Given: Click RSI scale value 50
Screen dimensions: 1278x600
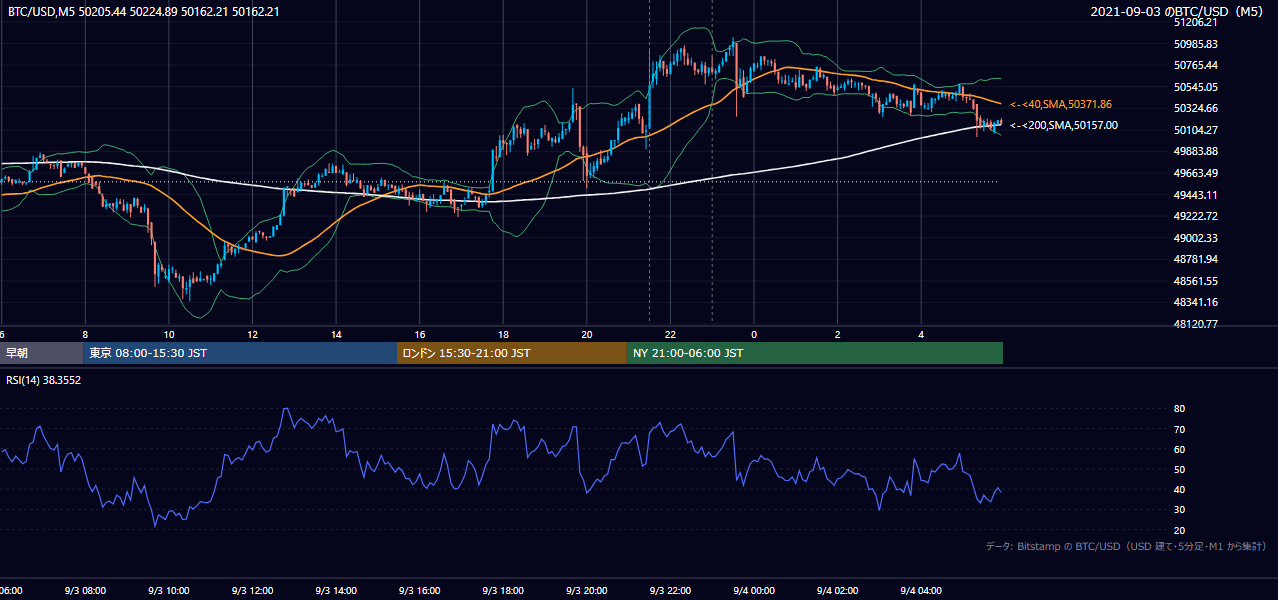Looking at the screenshot, I should (x=1179, y=469).
